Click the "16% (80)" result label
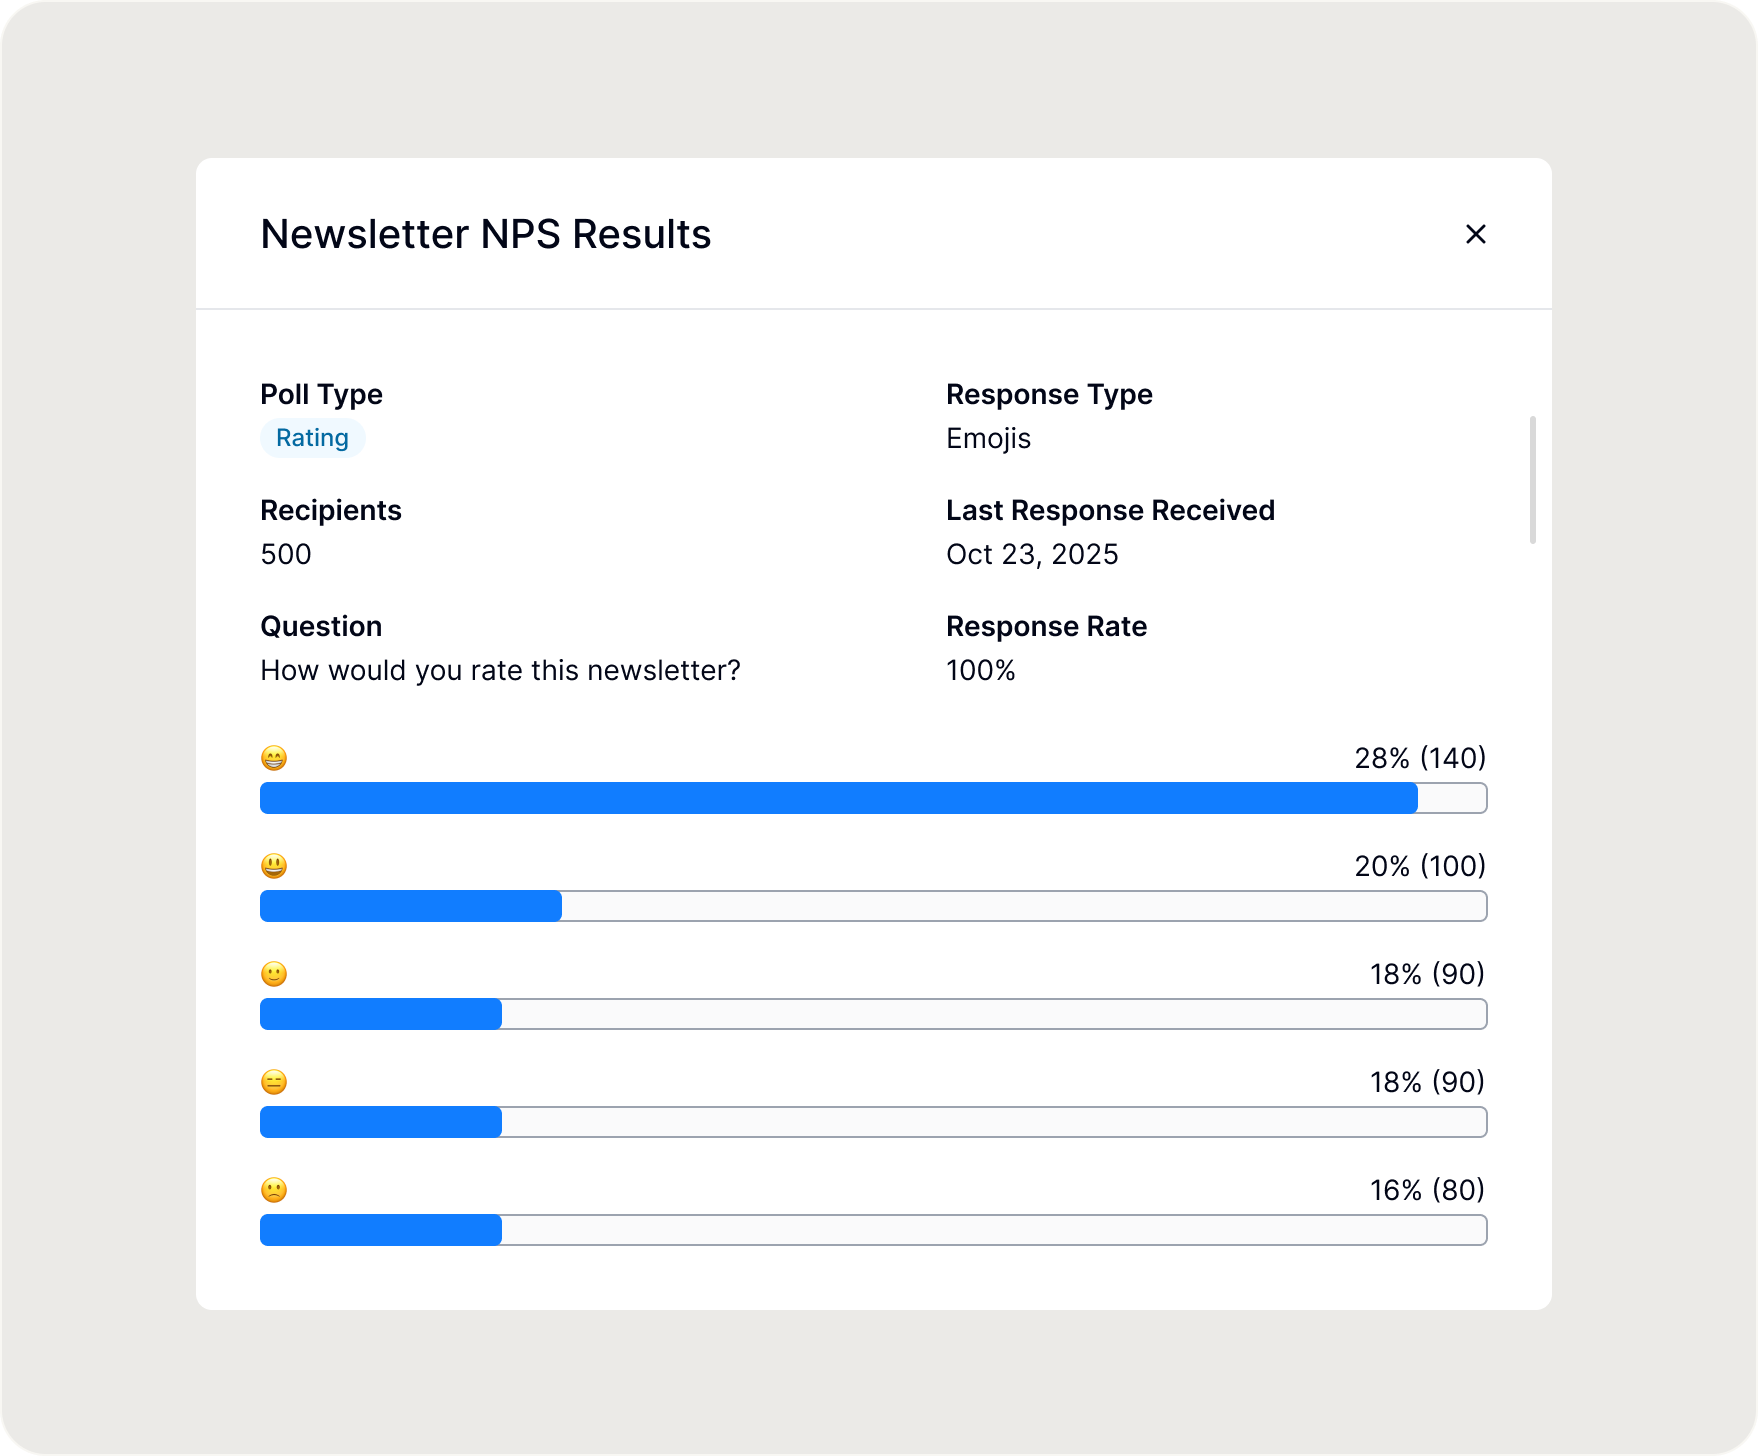The height and width of the screenshot is (1456, 1758). click(x=1427, y=1190)
